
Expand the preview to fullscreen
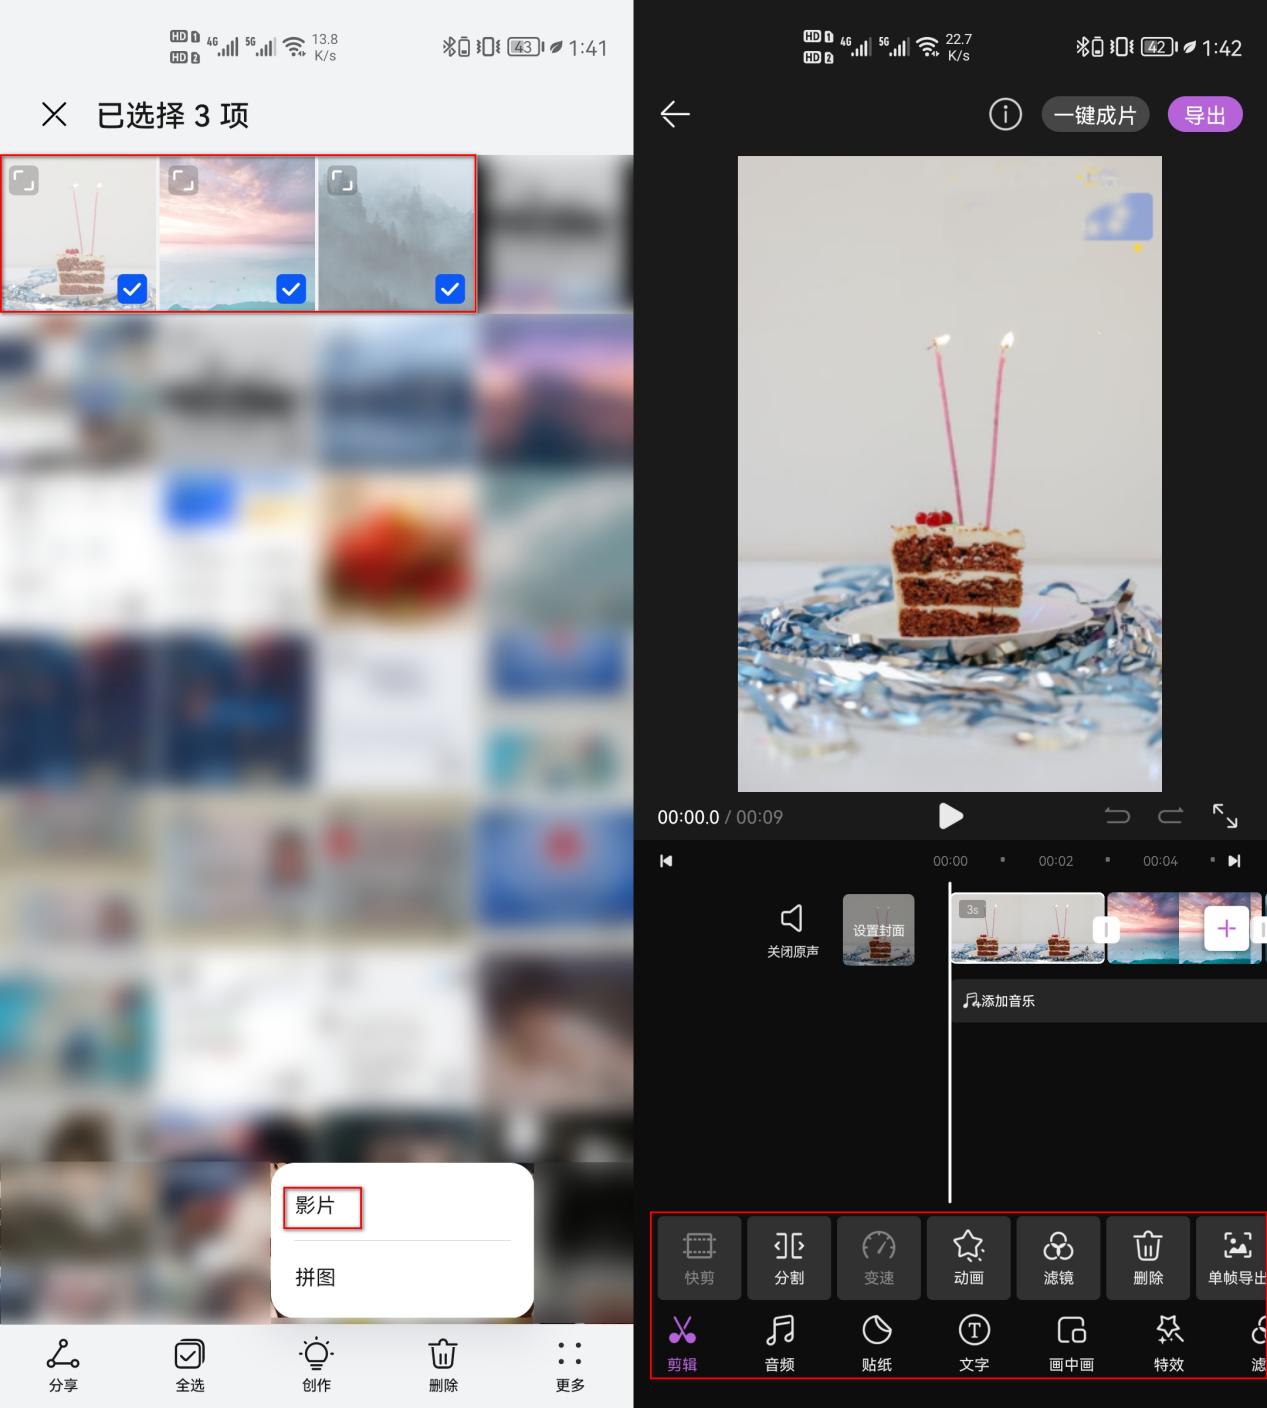tap(1226, 817)
